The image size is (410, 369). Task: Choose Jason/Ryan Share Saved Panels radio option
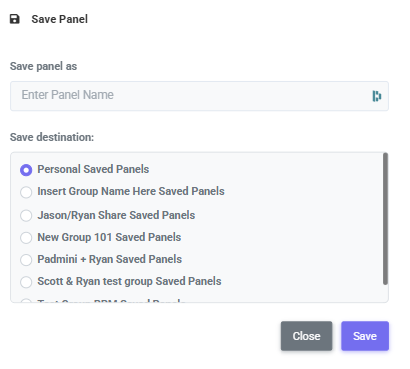point(26,215)
